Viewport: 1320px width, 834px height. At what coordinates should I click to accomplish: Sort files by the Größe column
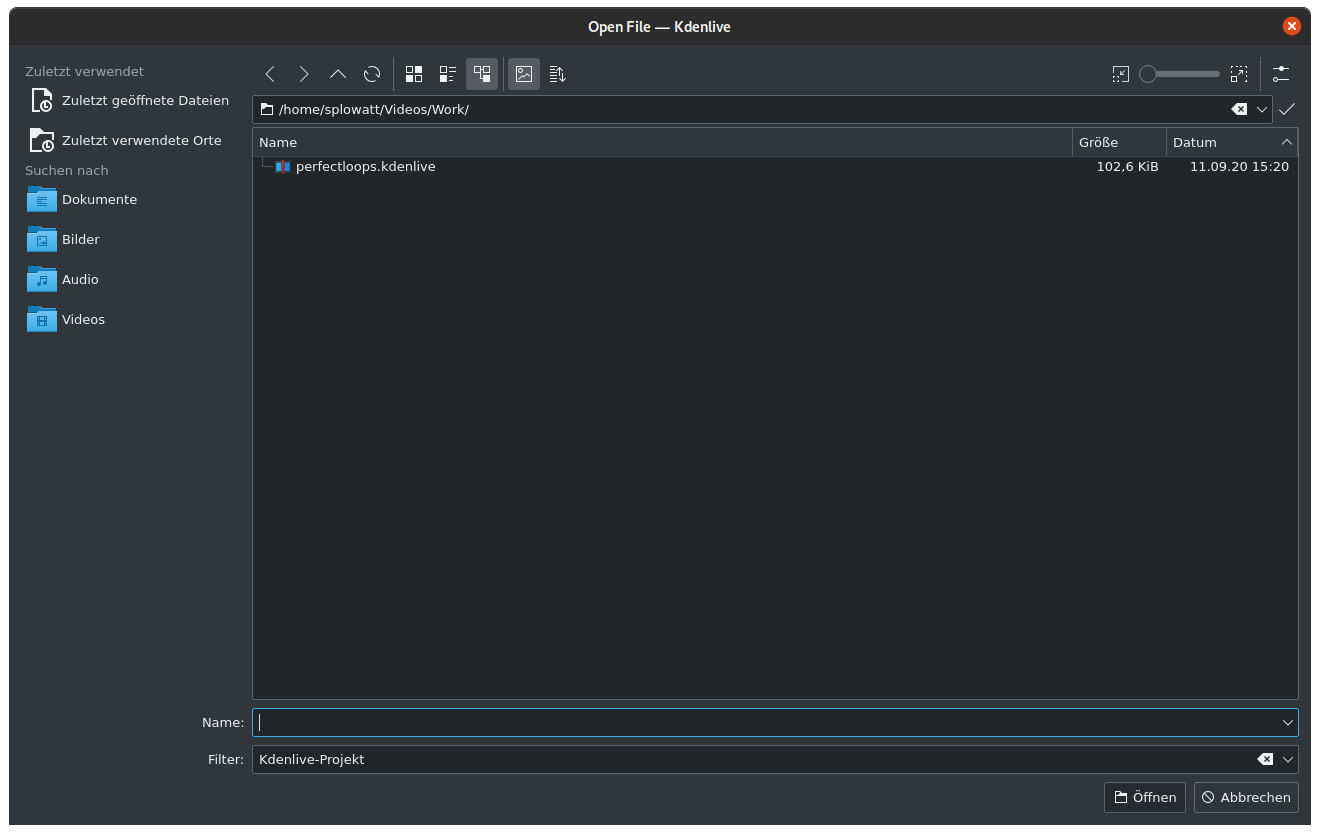click(x=1118, y=142)
